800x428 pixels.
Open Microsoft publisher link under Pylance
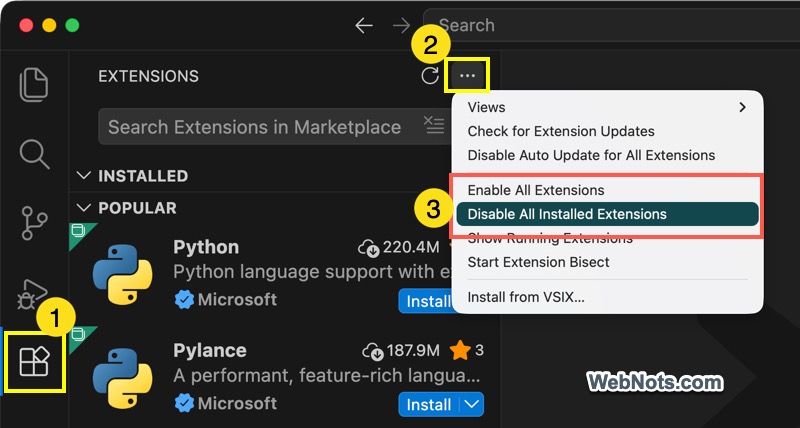pyautogui.click(x=237, y=404)
